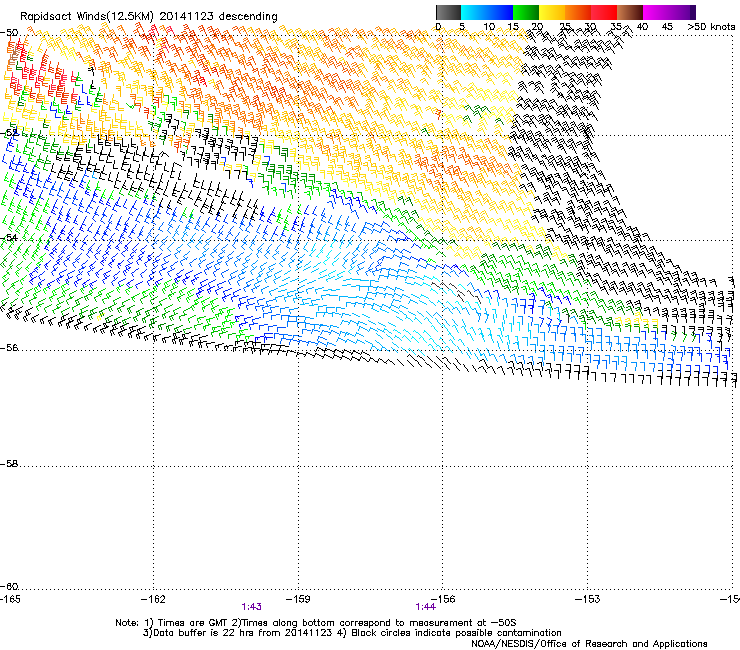The width and height of the screenshot is (740, 650).
Task: Click the red 30-35 knots legend swatch
Action: point(604,12)
